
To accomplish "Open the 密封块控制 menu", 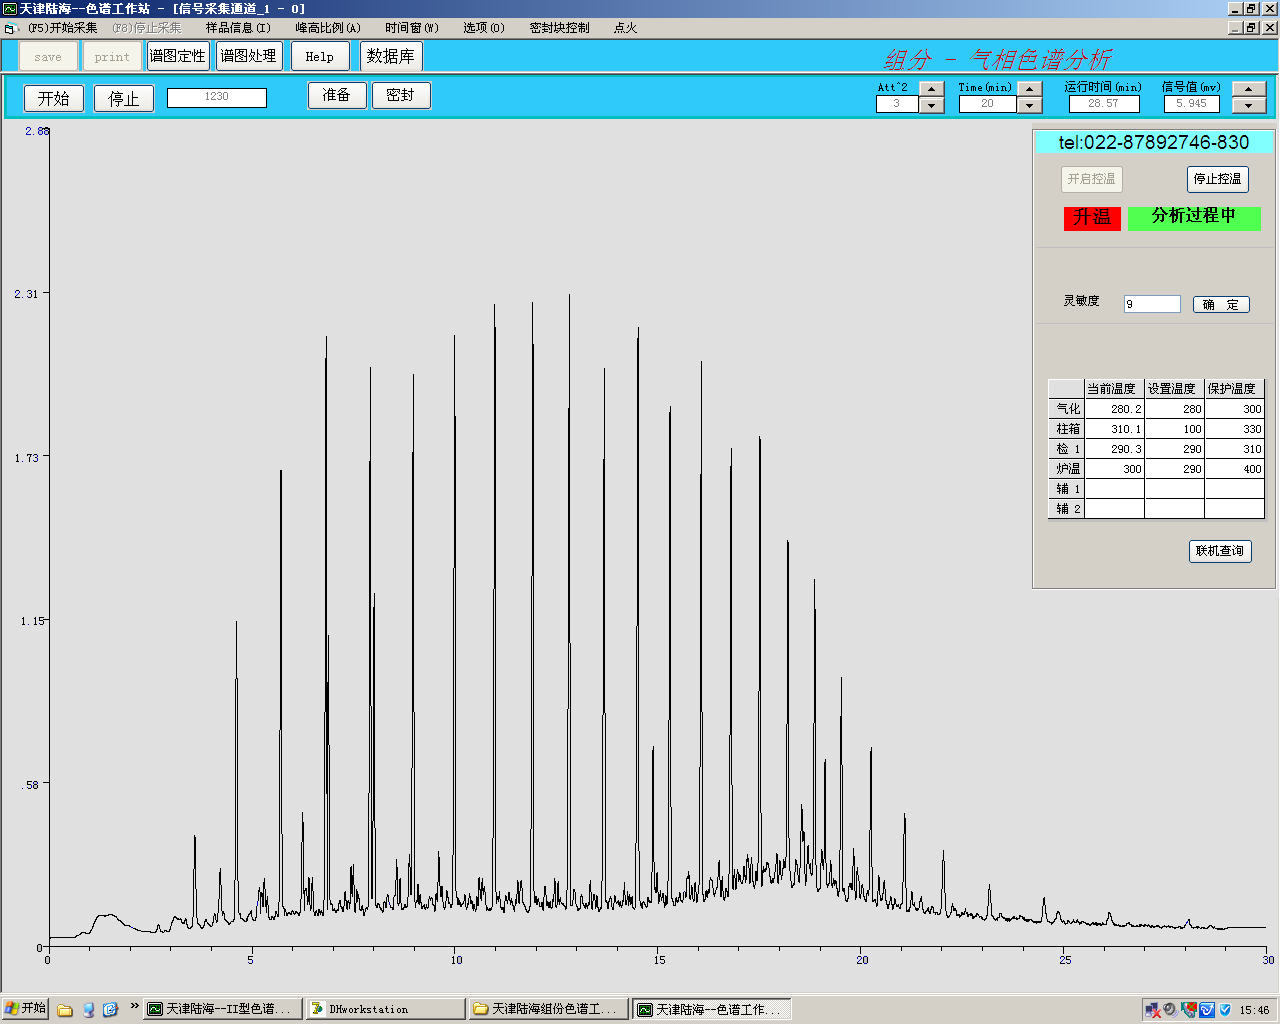I will click(x=560, y=28).
